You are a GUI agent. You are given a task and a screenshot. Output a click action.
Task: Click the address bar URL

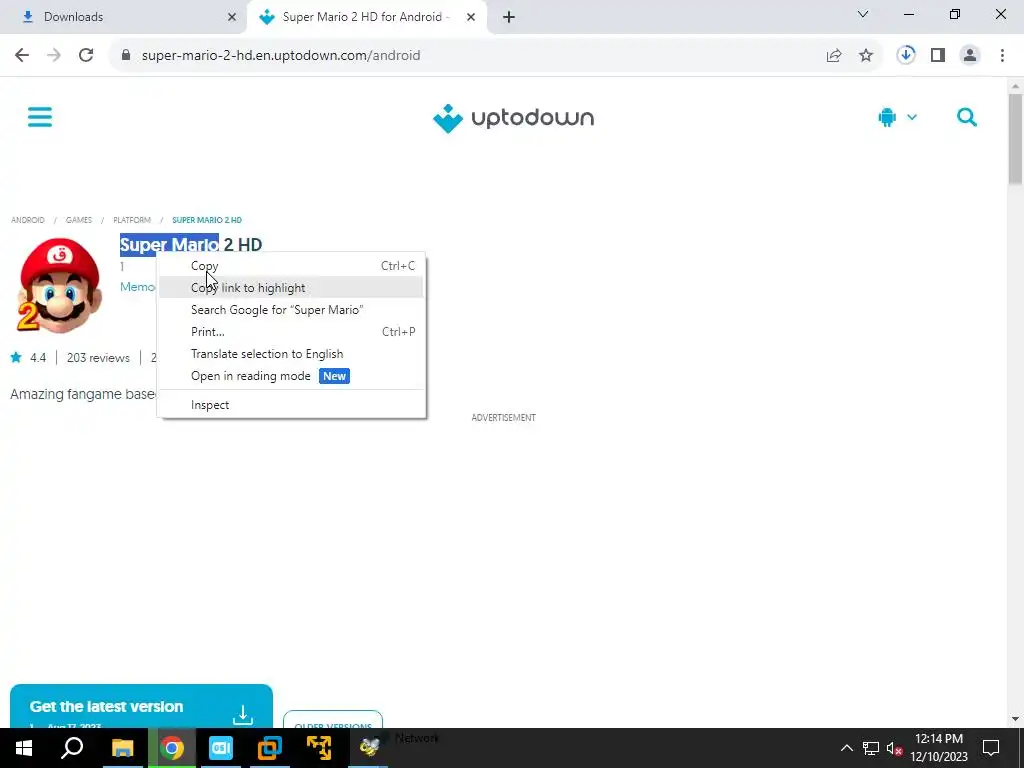(281, 56)
